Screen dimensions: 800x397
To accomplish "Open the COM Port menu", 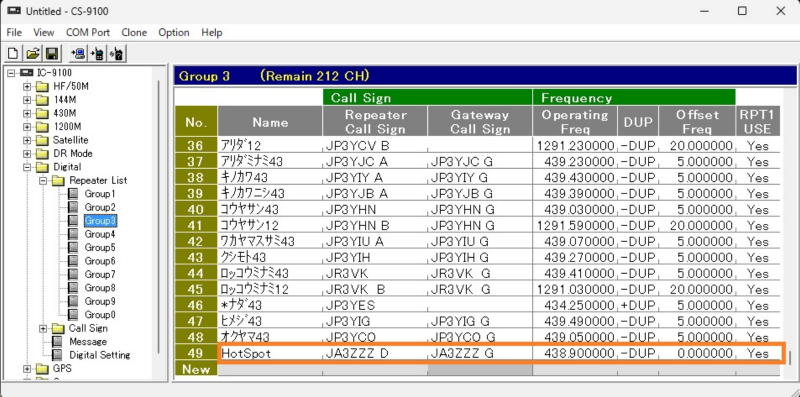I will click(x=88, y=33).
